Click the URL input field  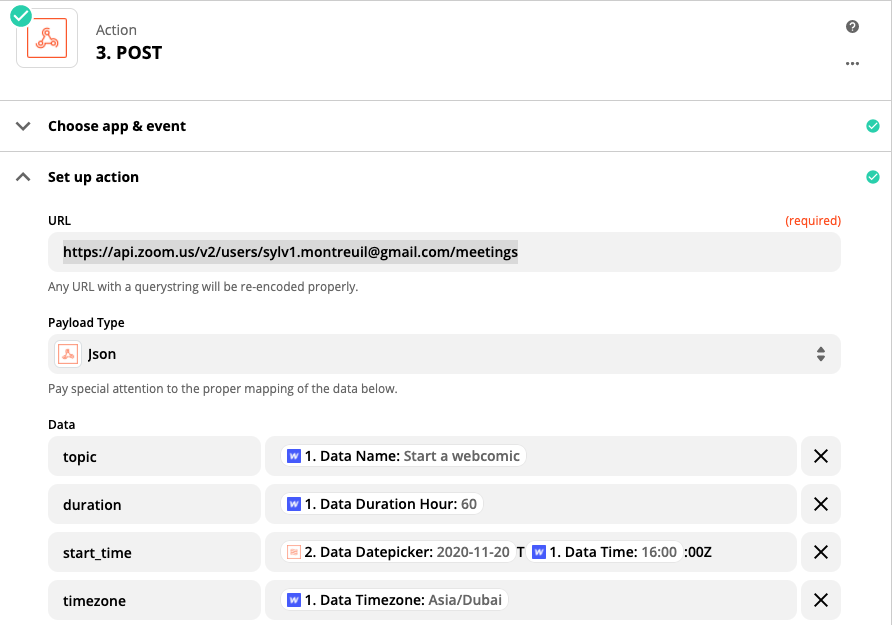tap(444, 253)
